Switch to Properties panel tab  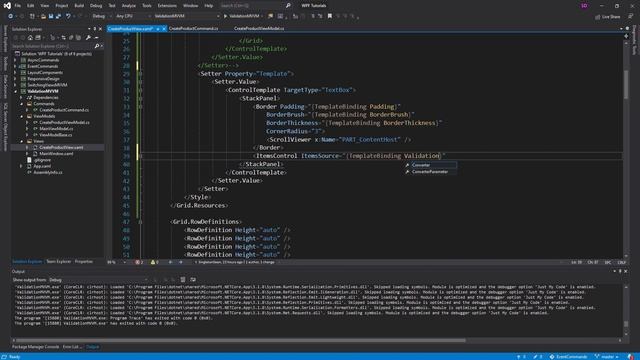point(84,262)
